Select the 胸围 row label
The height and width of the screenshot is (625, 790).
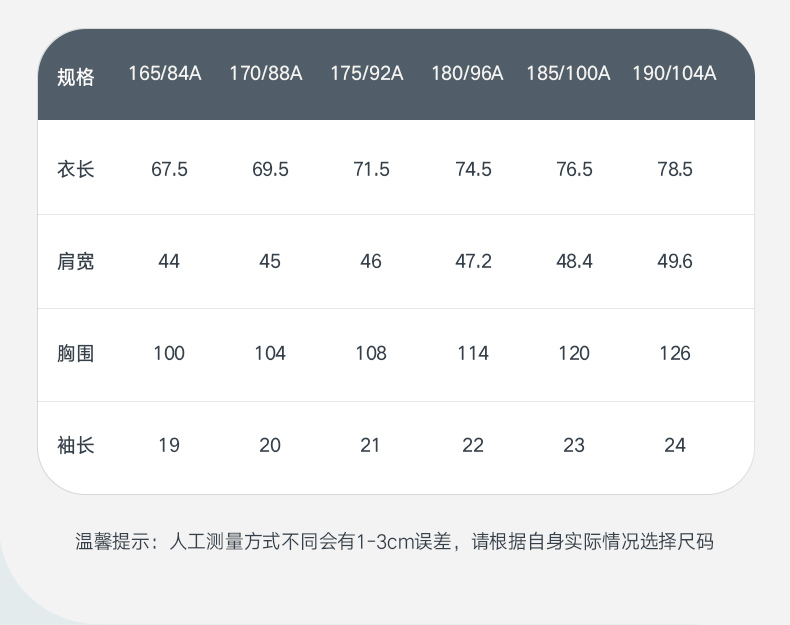(x=76, y=353)
